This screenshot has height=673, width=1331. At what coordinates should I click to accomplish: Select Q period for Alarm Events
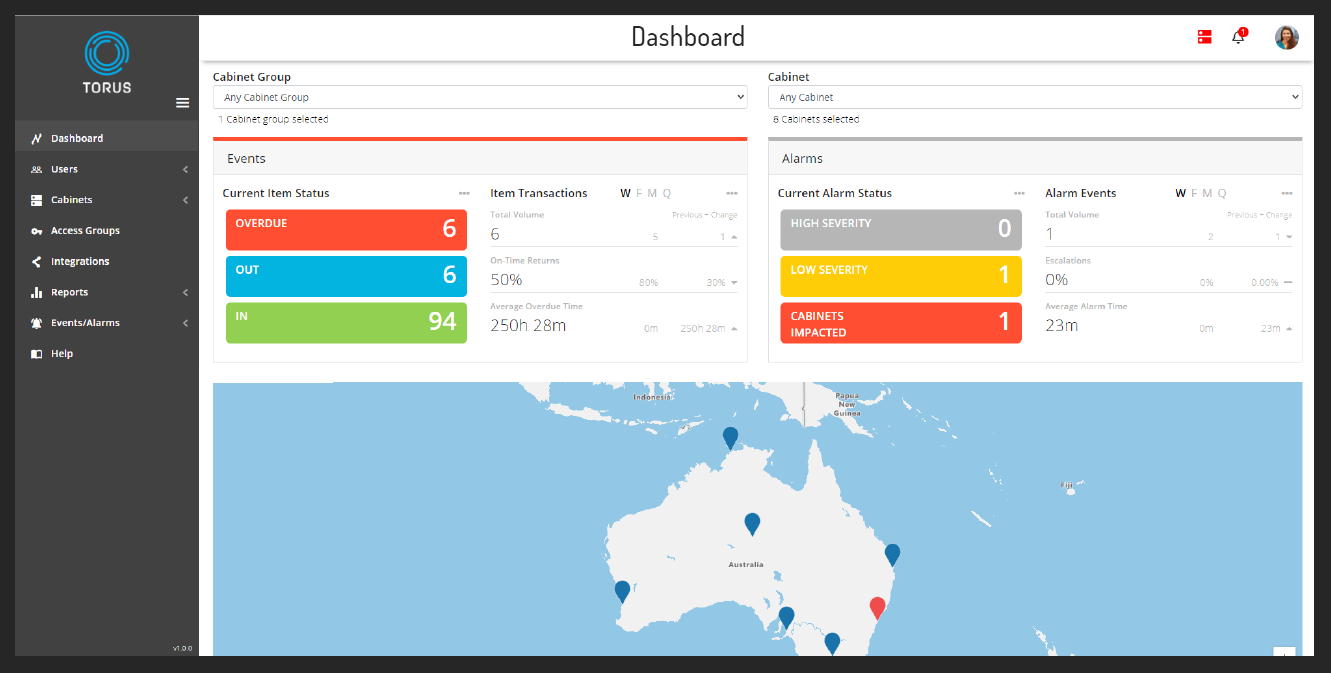pos(1222,193)
